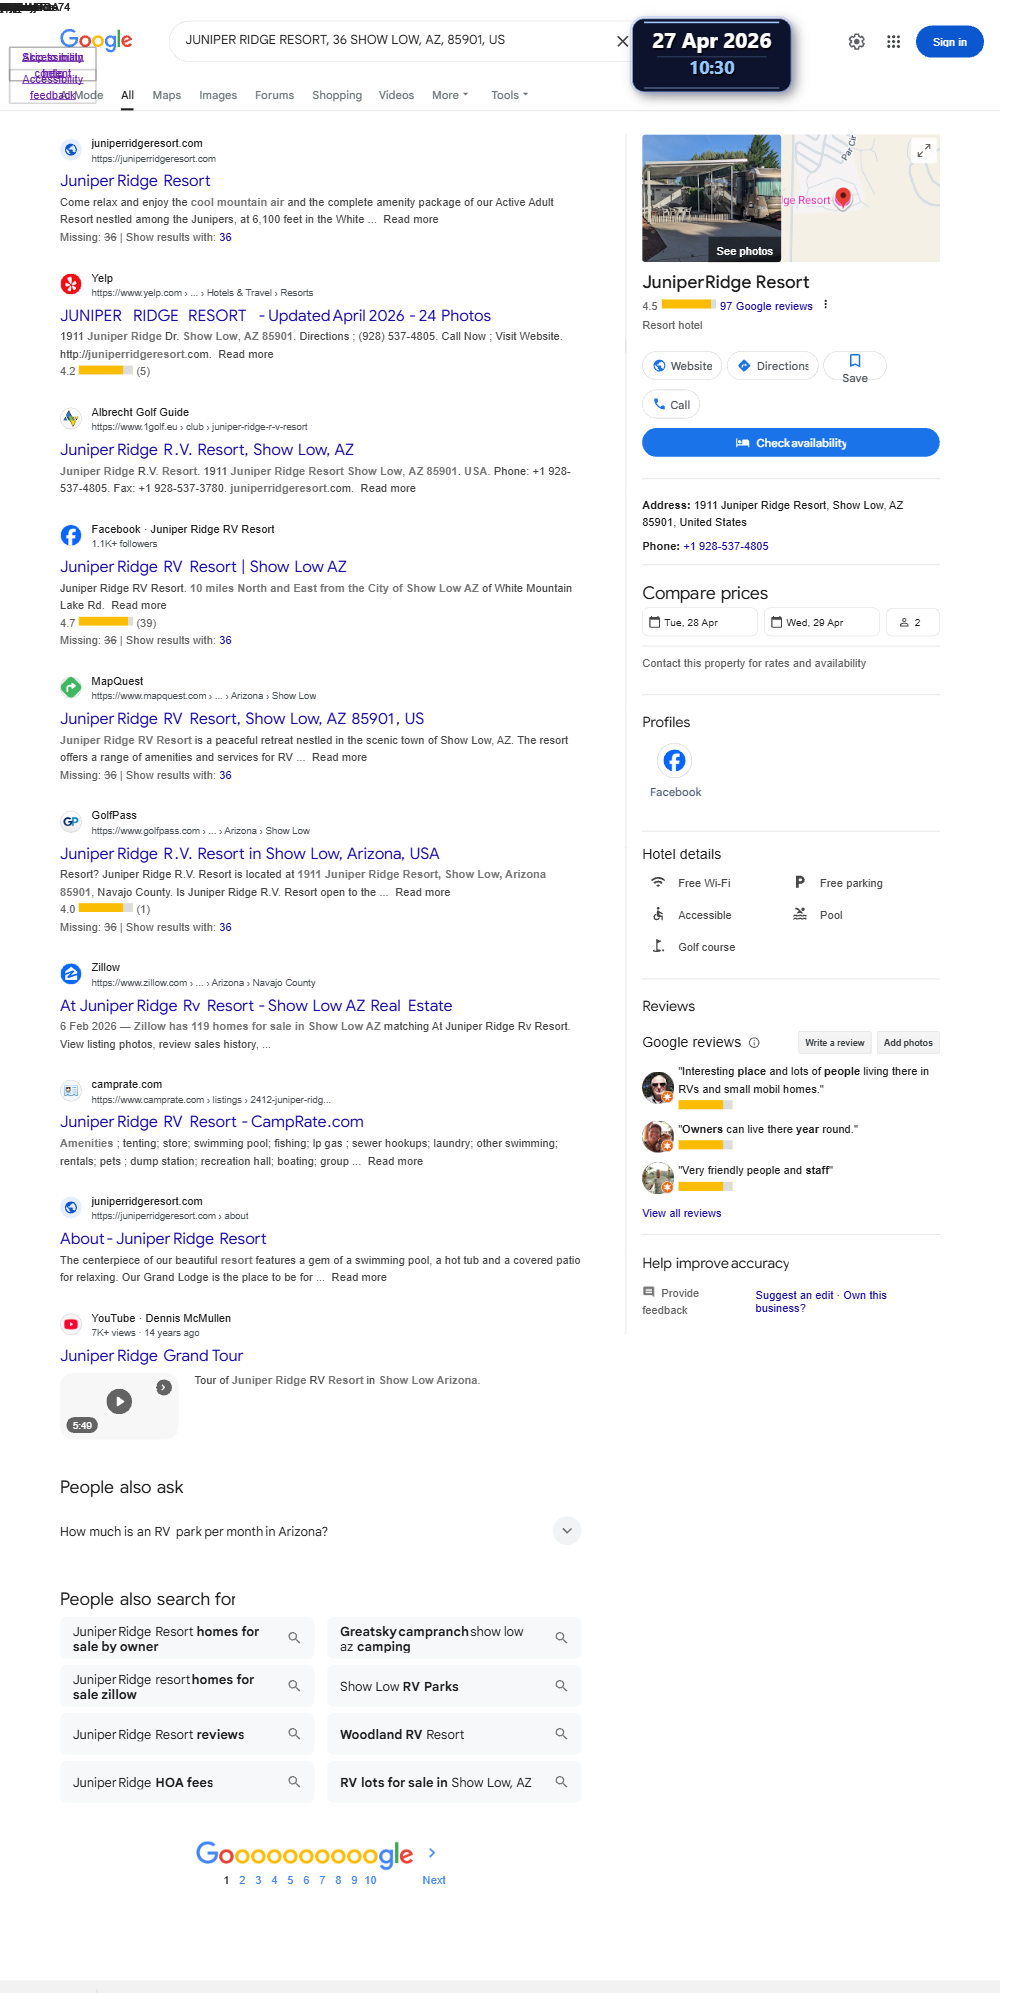Play the Juniper Ridge Grand Tour video
The width and height of the screenshot is (1012, 1993).
pos(119,1402)
